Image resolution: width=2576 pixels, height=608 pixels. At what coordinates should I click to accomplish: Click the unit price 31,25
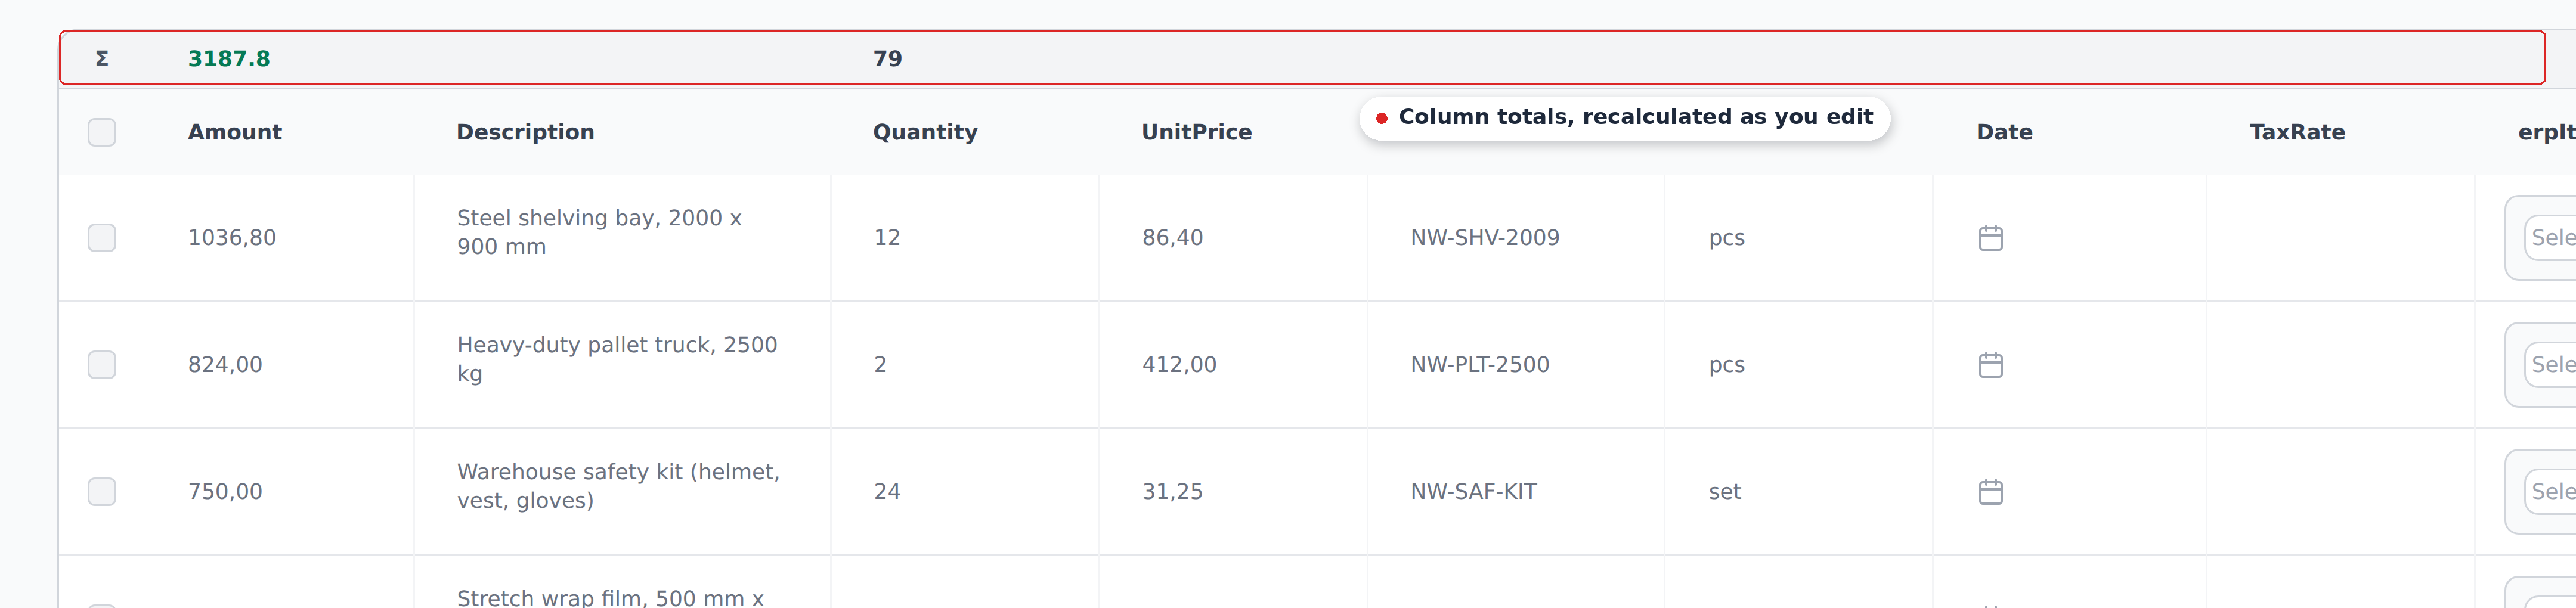coord(1173,492)
